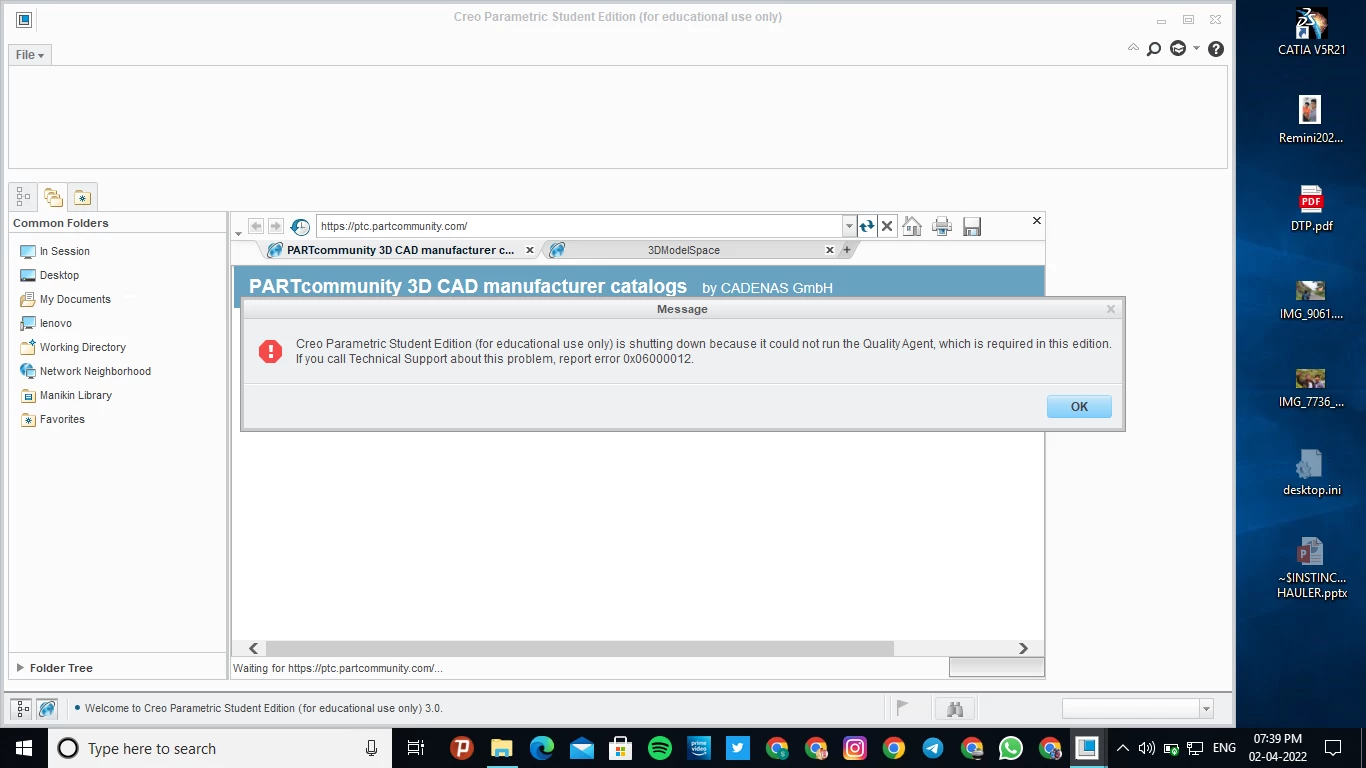Open the search magnifier at top right
1366x768 pixels.
(1154, 49)
